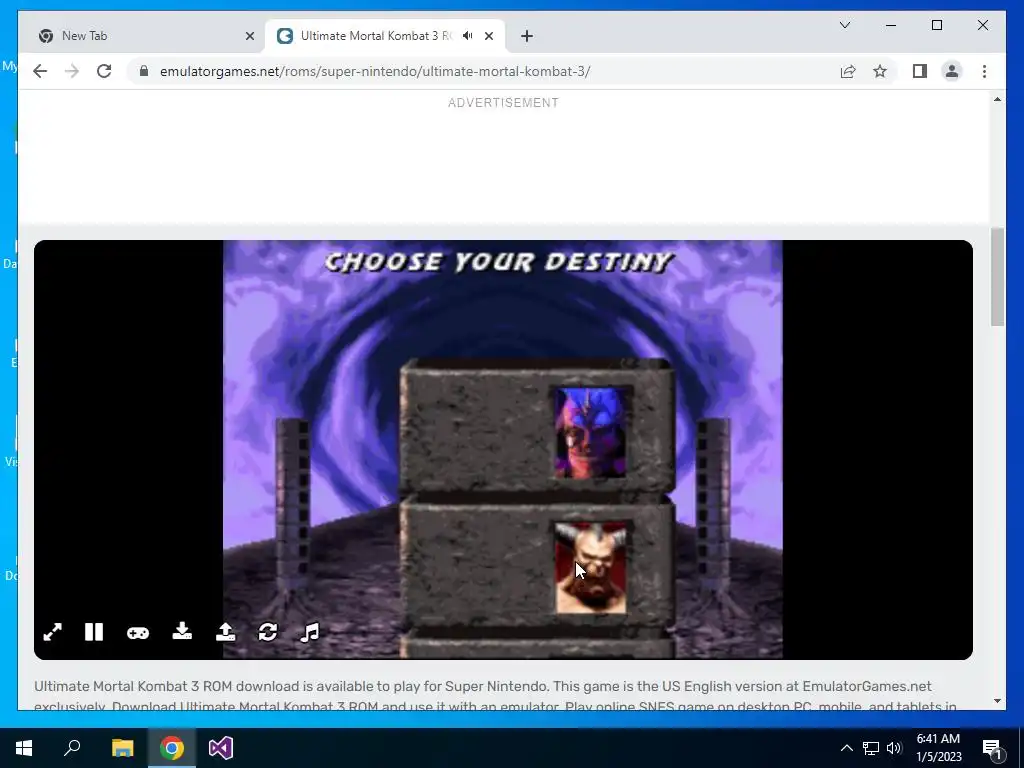Open Windows notification center
The width and height of the screenshot is (1024, 768).
click(x=992, y=748)
